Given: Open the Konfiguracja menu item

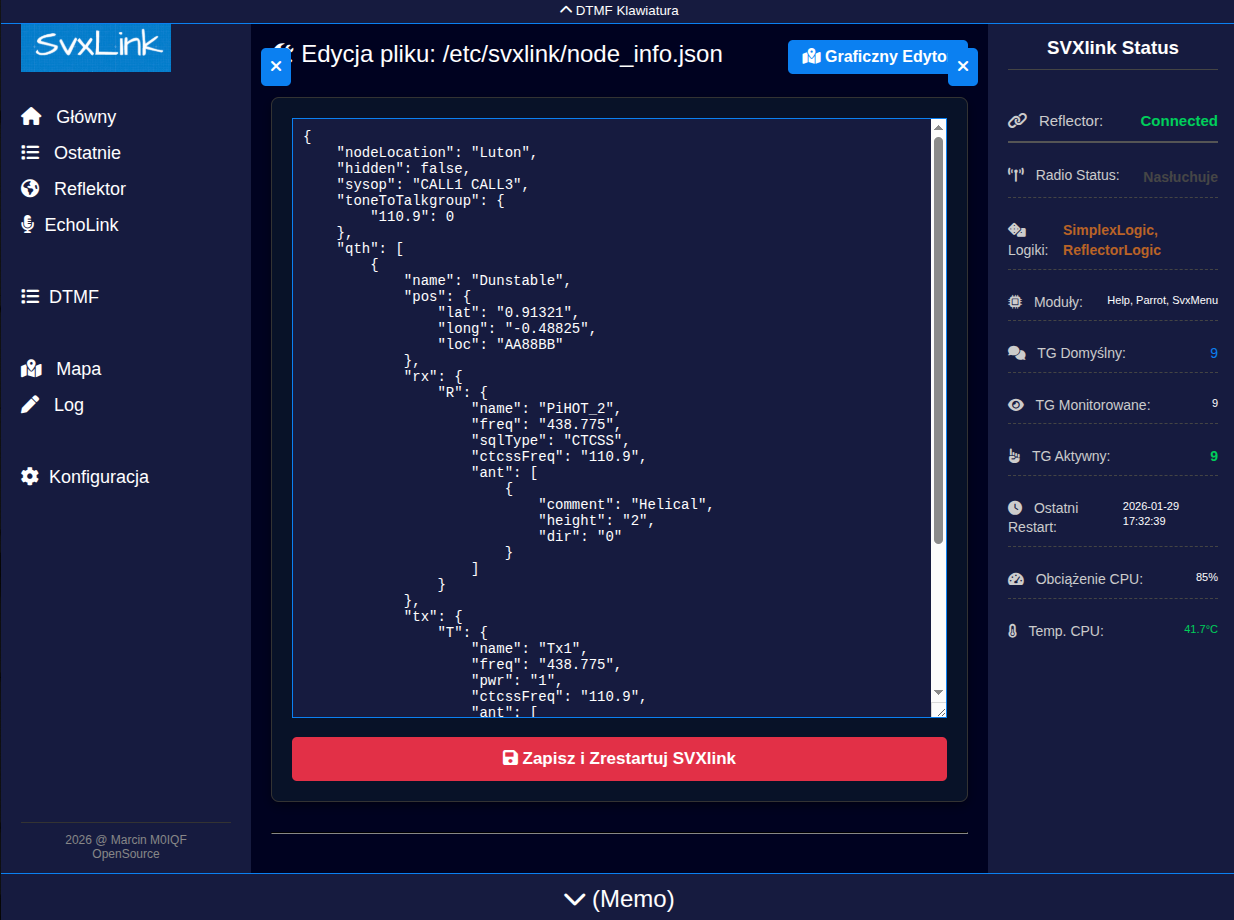Looking at the screenshot, I should click(x=99, y=477).
